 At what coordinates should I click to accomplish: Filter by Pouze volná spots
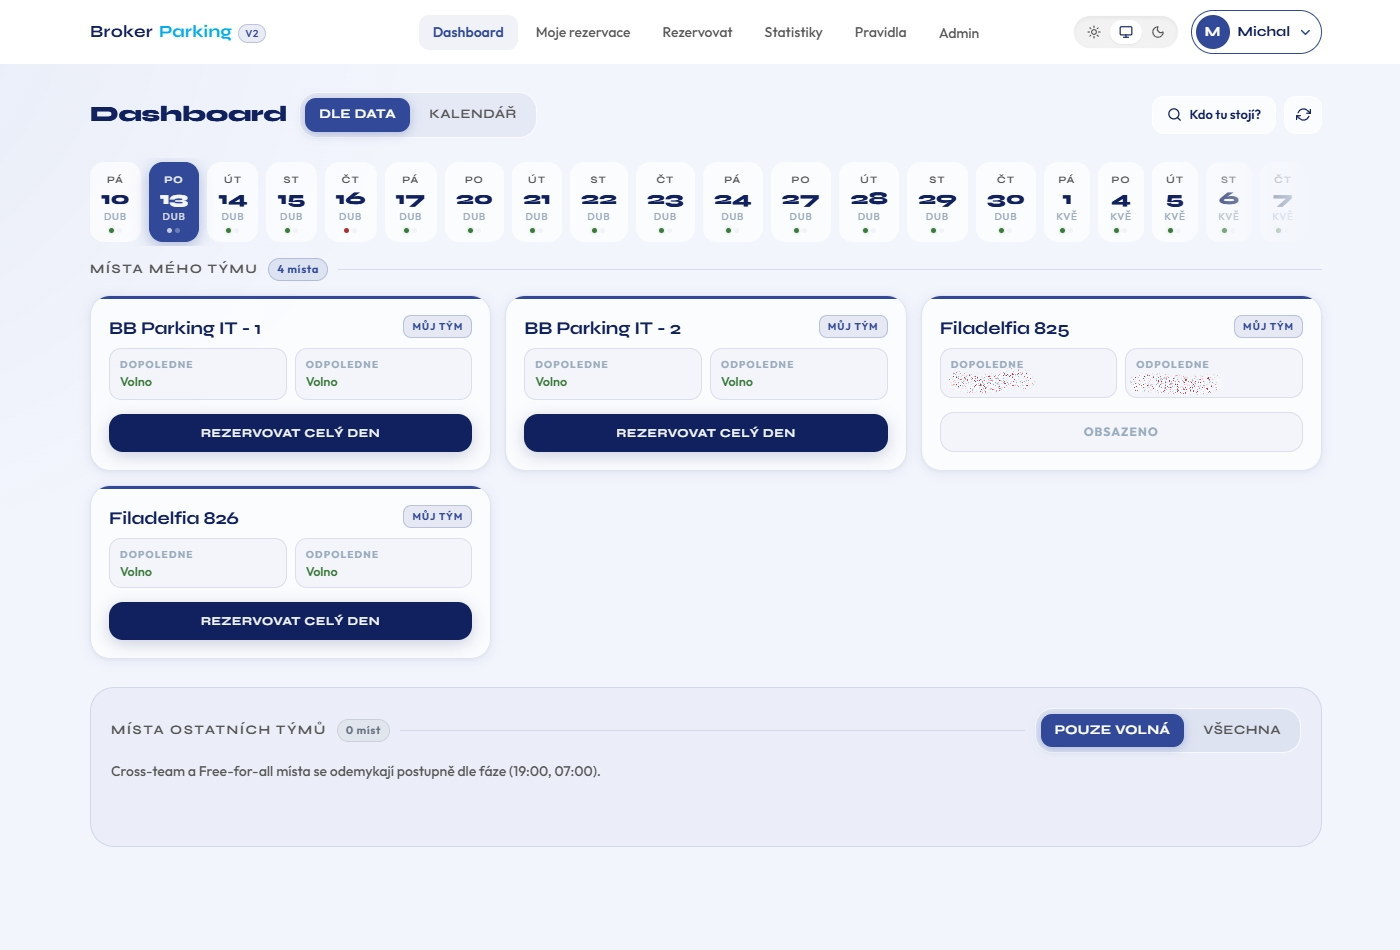point(1111,730)
